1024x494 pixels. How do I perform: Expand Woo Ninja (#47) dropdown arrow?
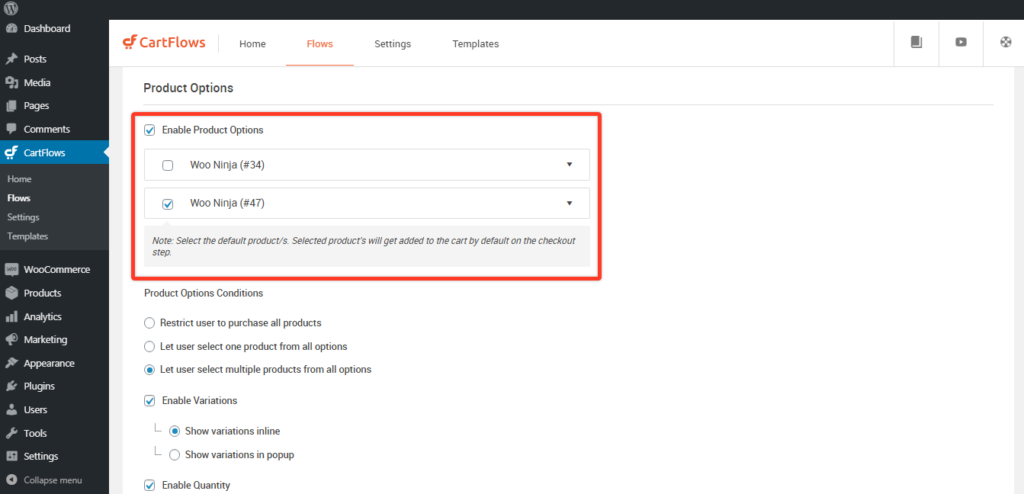click(569, 203)
